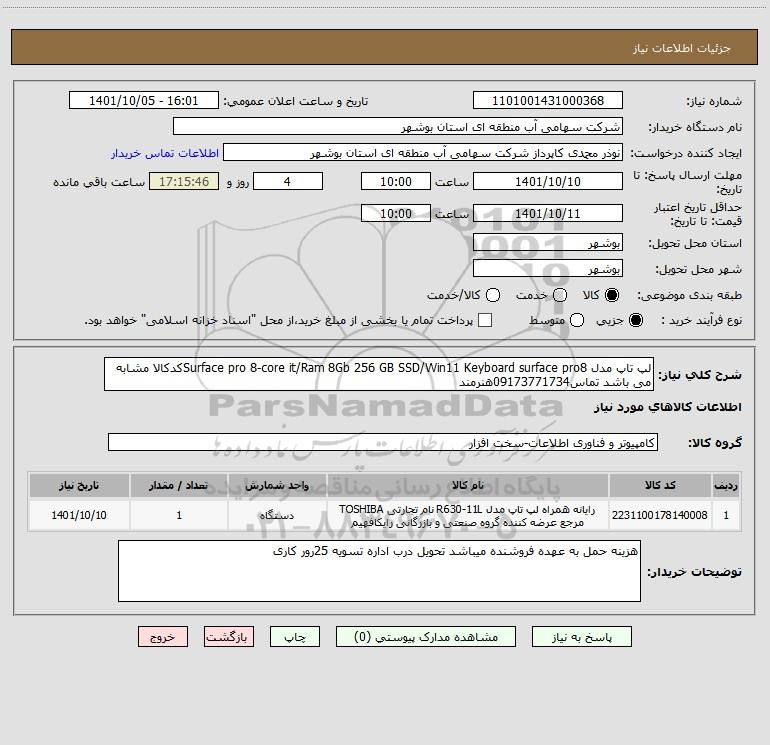Select product code 2231100178140008 table cell
Viewport: 770px width, 745px height.
pyautogui.click(x=660, y=515)
